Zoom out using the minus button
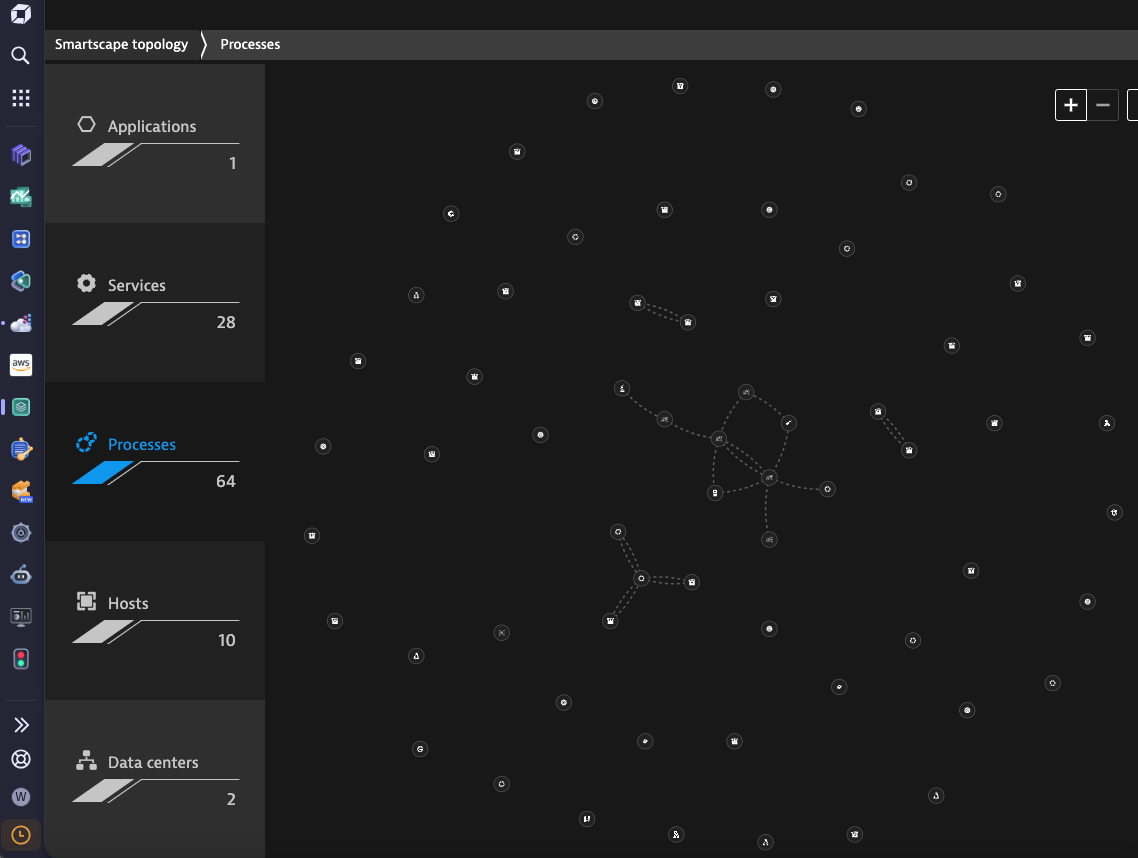 point(1103,104)
